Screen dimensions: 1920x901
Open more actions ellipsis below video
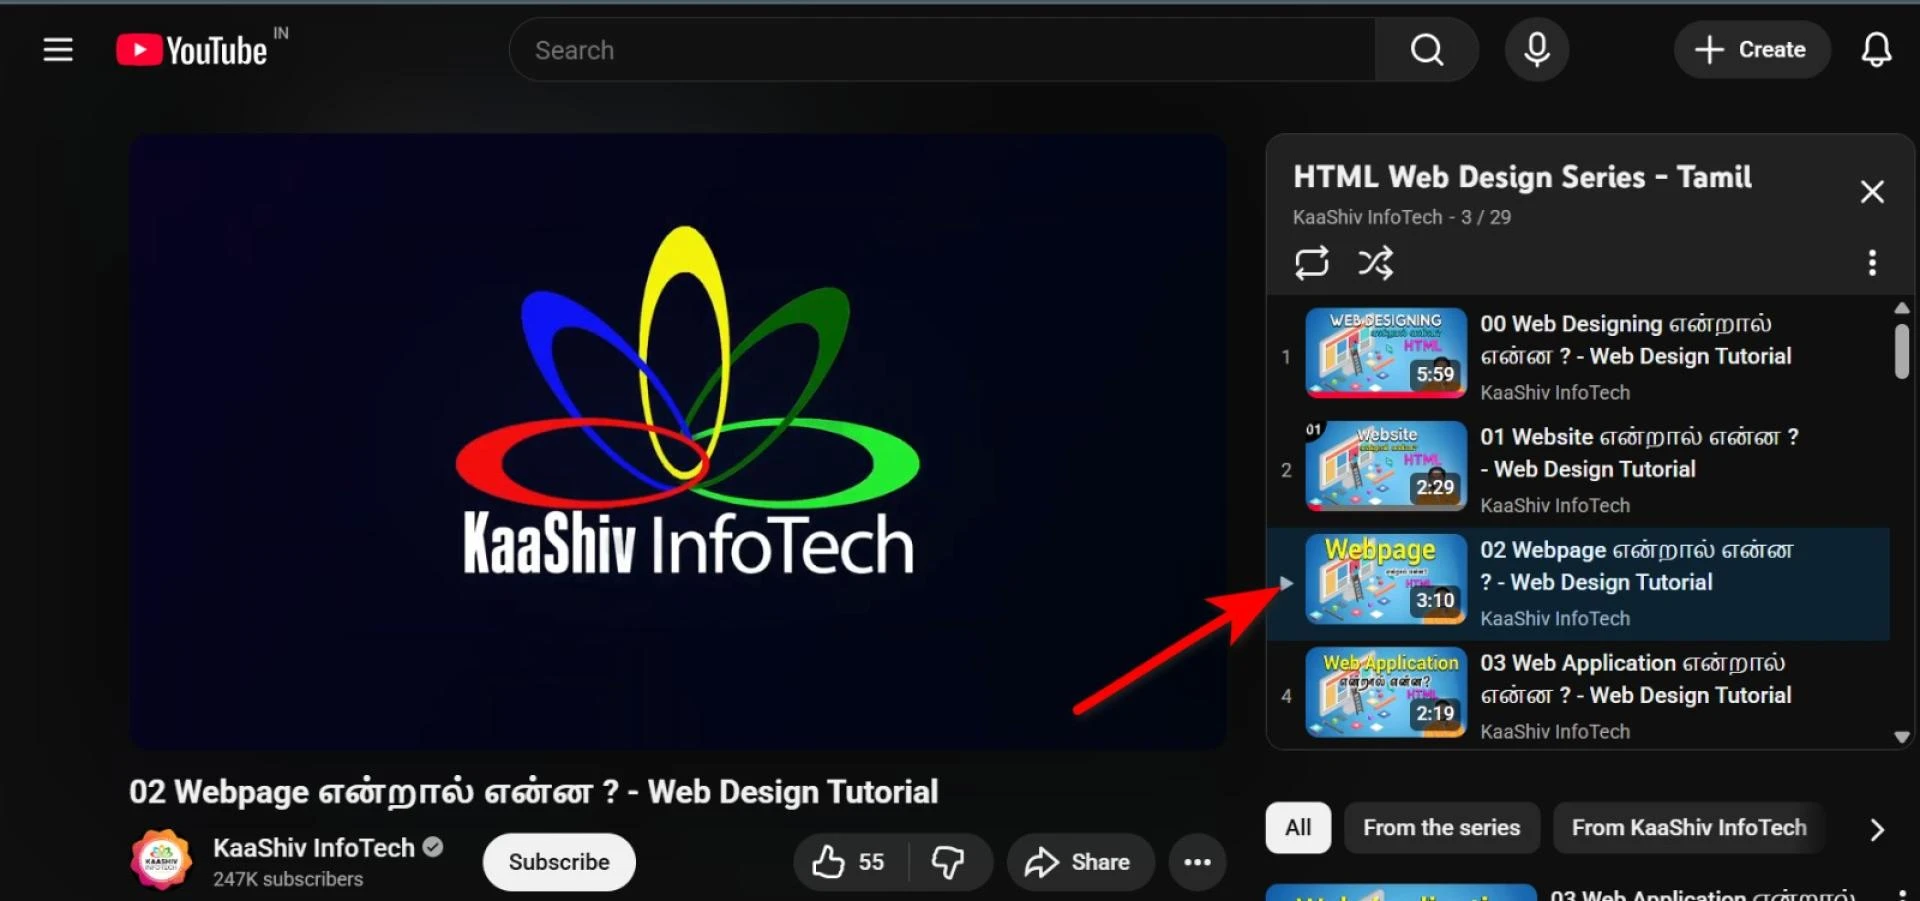(1198, 862)
